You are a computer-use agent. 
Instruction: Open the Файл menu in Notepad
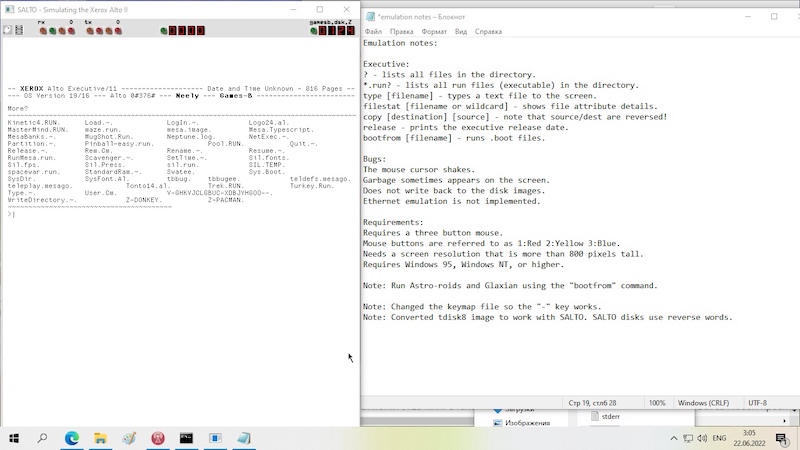373,32
